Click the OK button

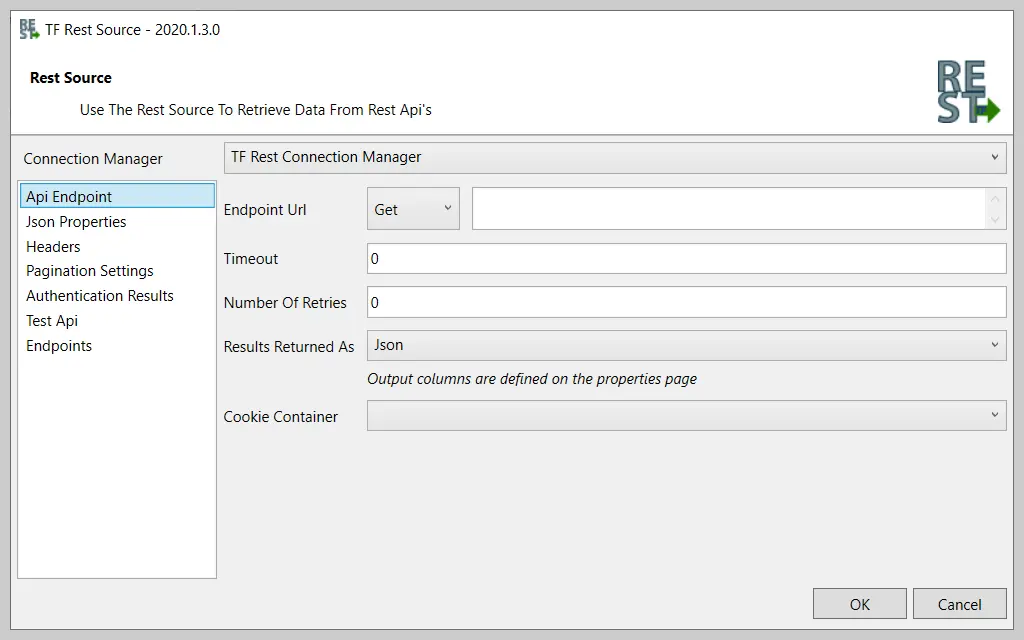click(858, 603)
